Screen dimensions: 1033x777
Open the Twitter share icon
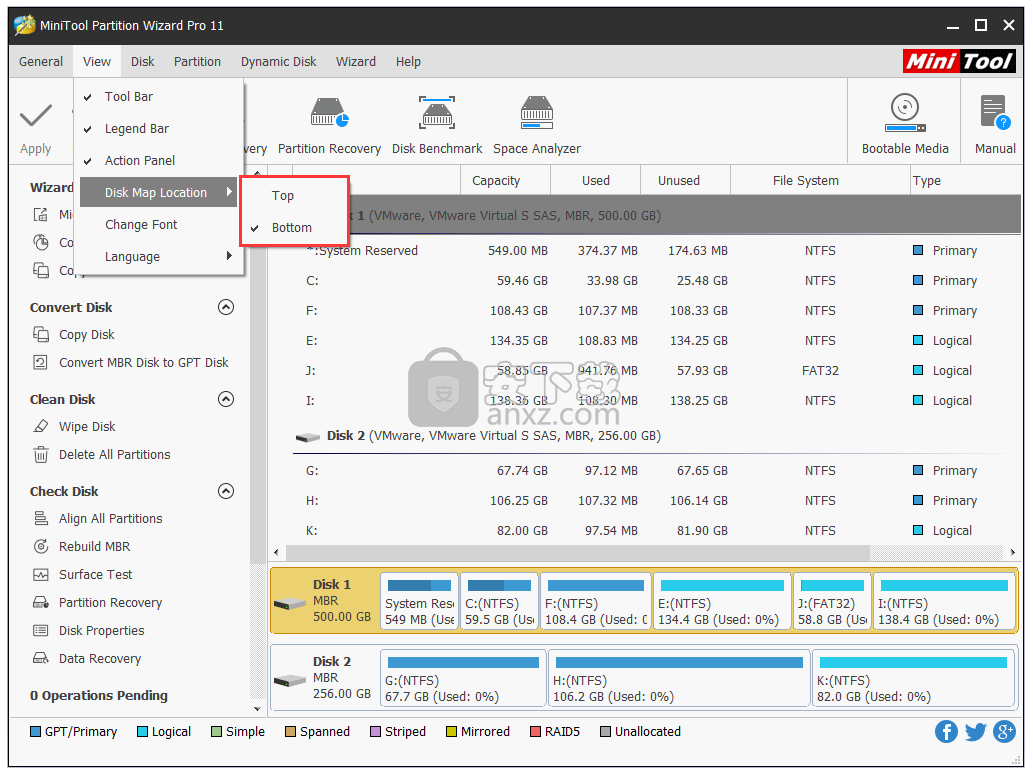pos(975,732)
